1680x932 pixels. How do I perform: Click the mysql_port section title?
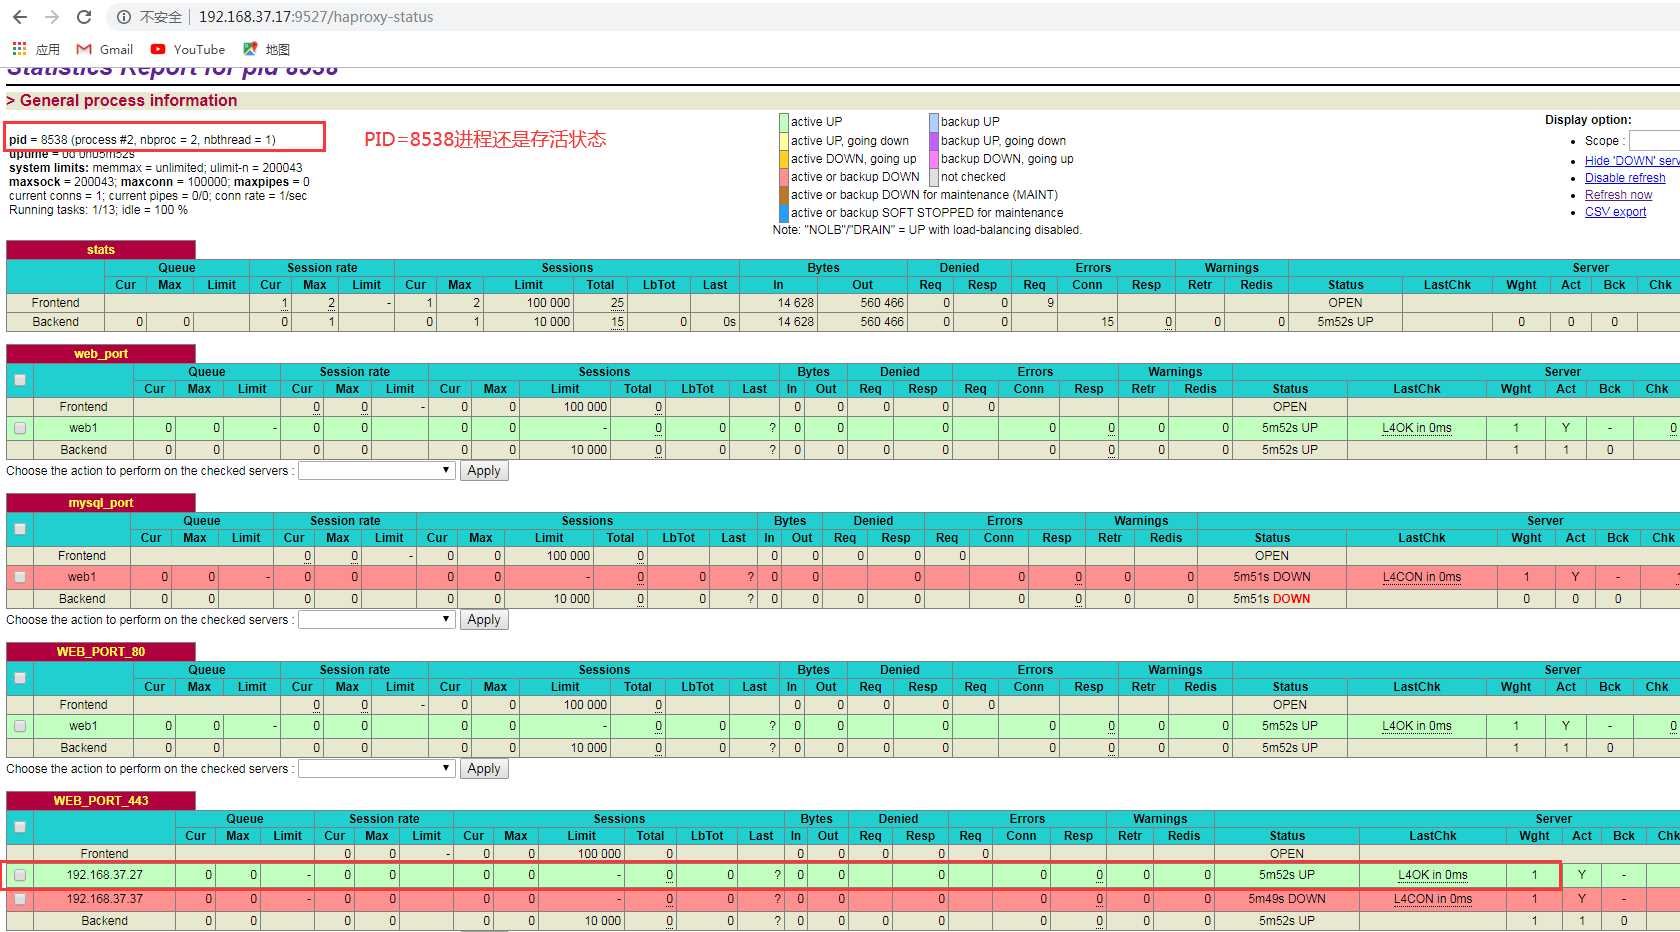click(x=101, y=503)
